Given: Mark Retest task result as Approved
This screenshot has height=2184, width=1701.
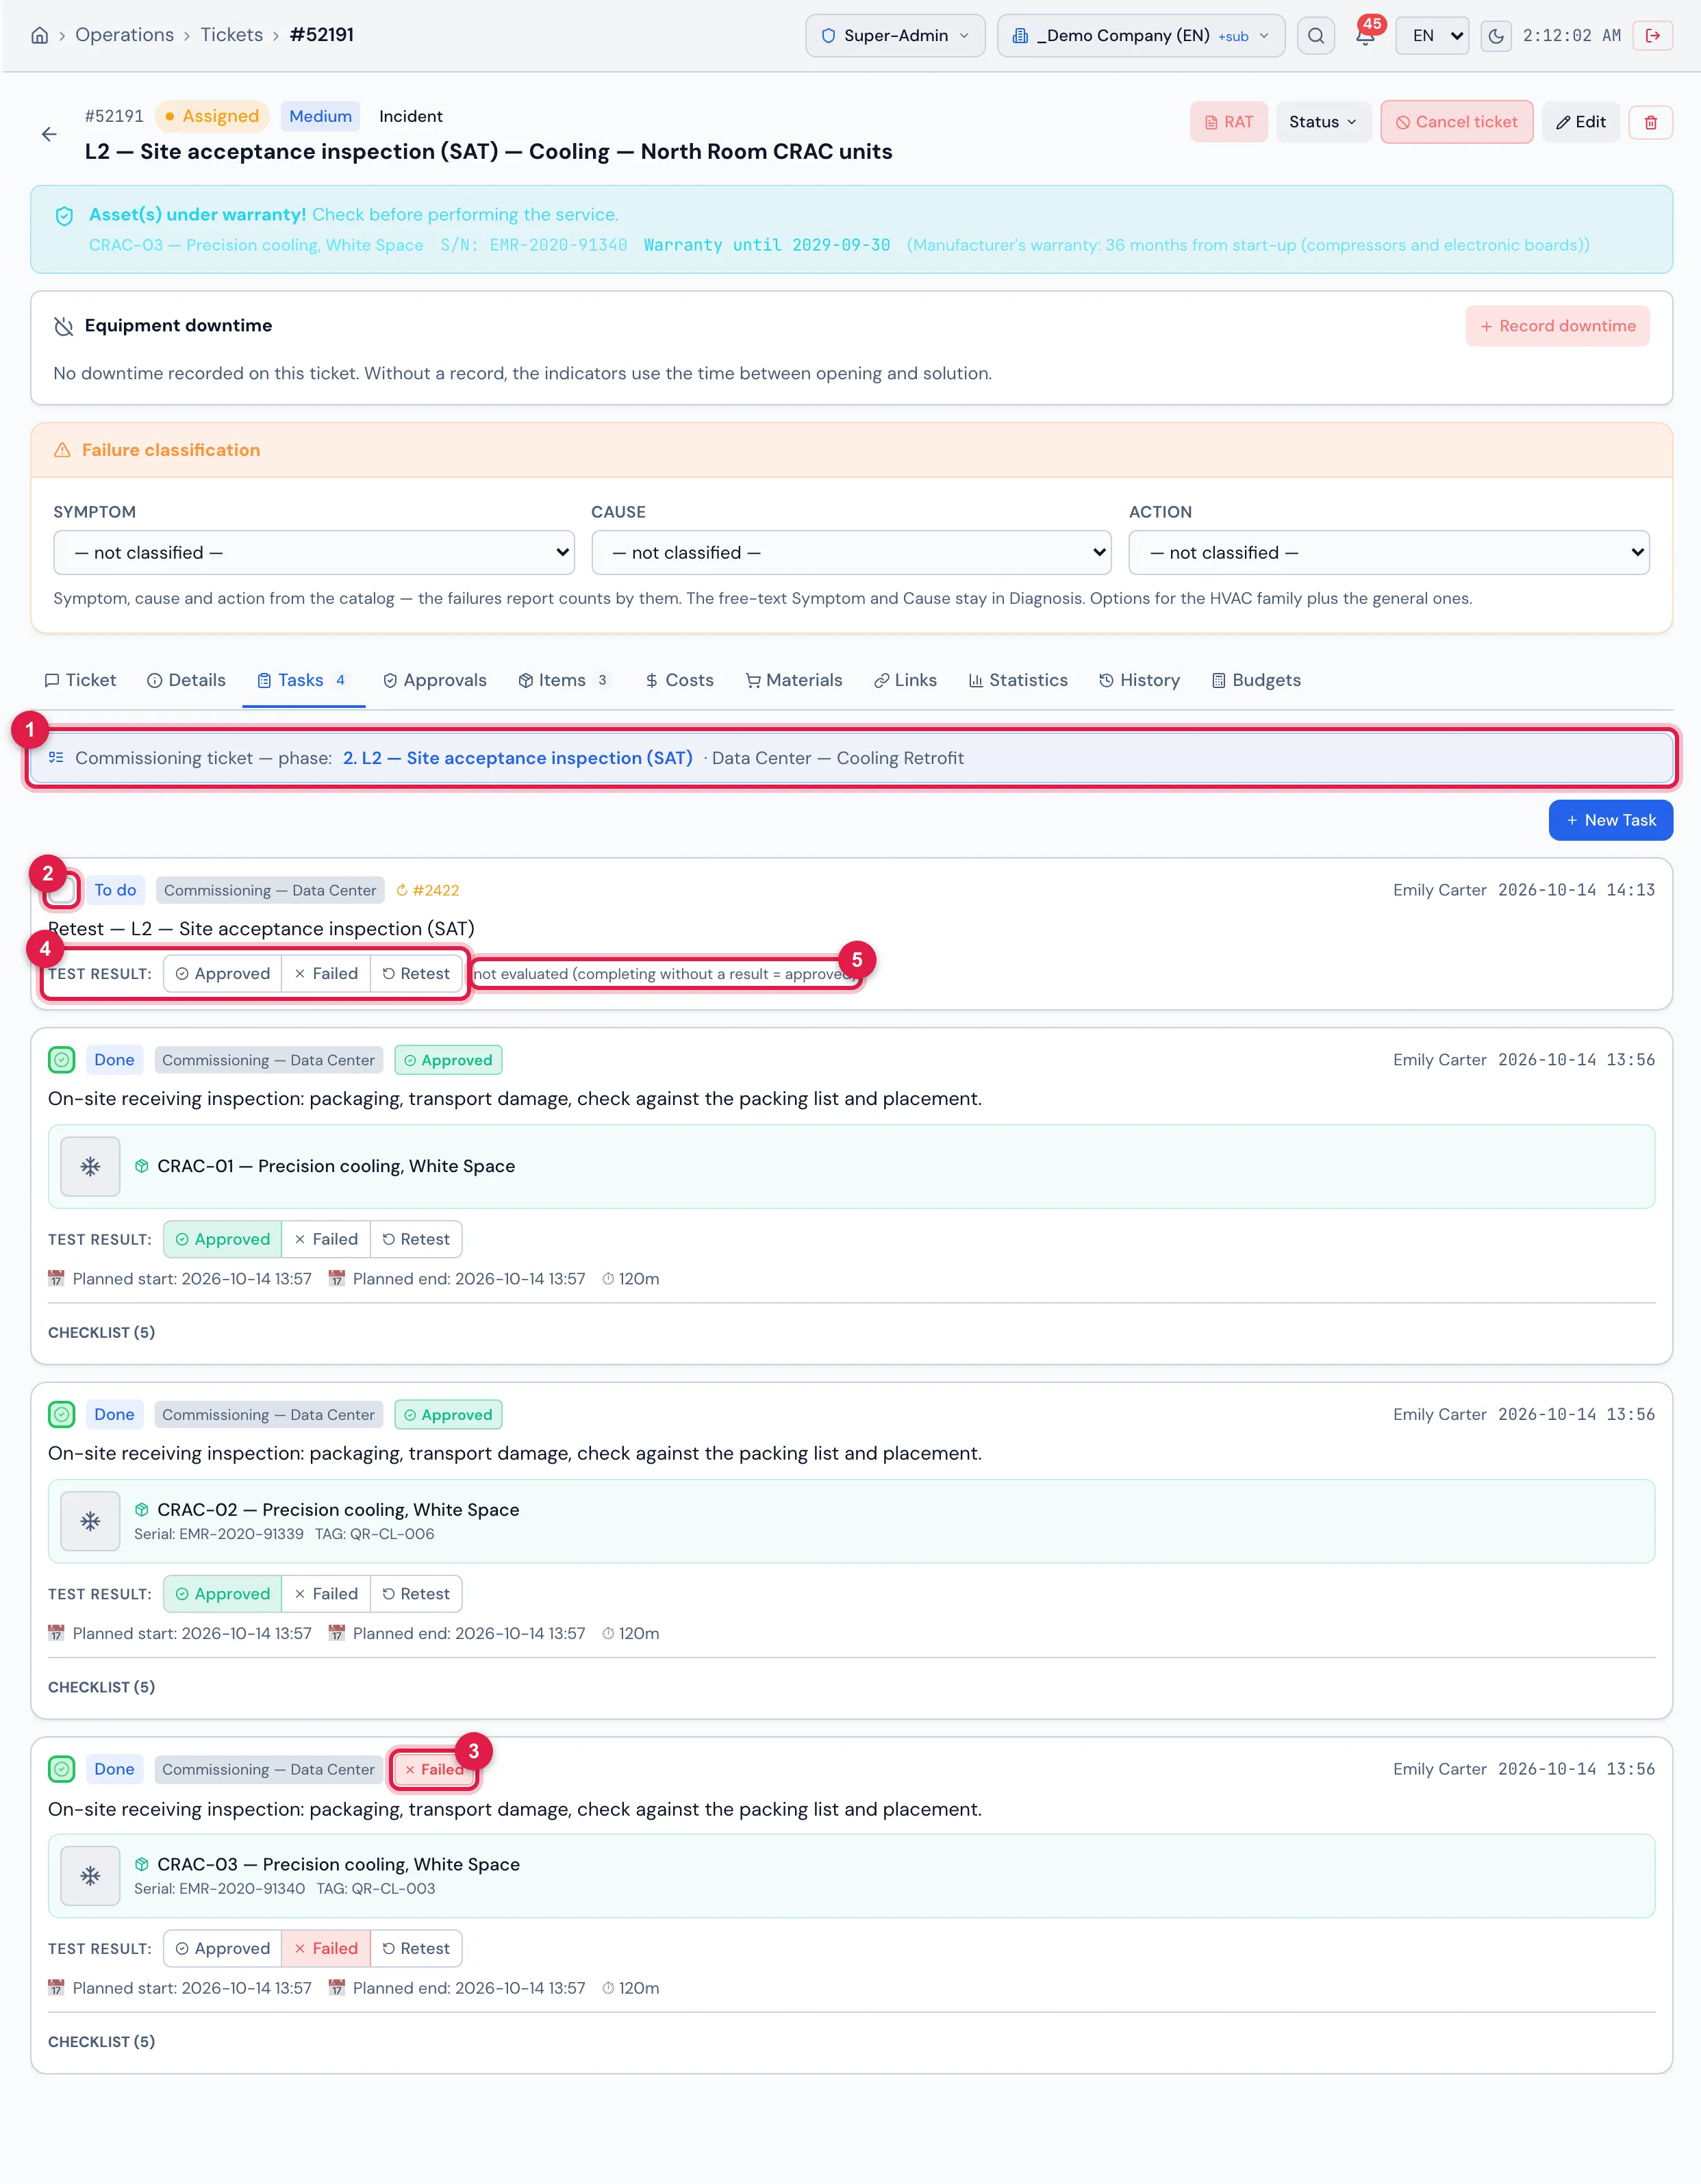Looking at the screenshot, I should pos(222,974).
